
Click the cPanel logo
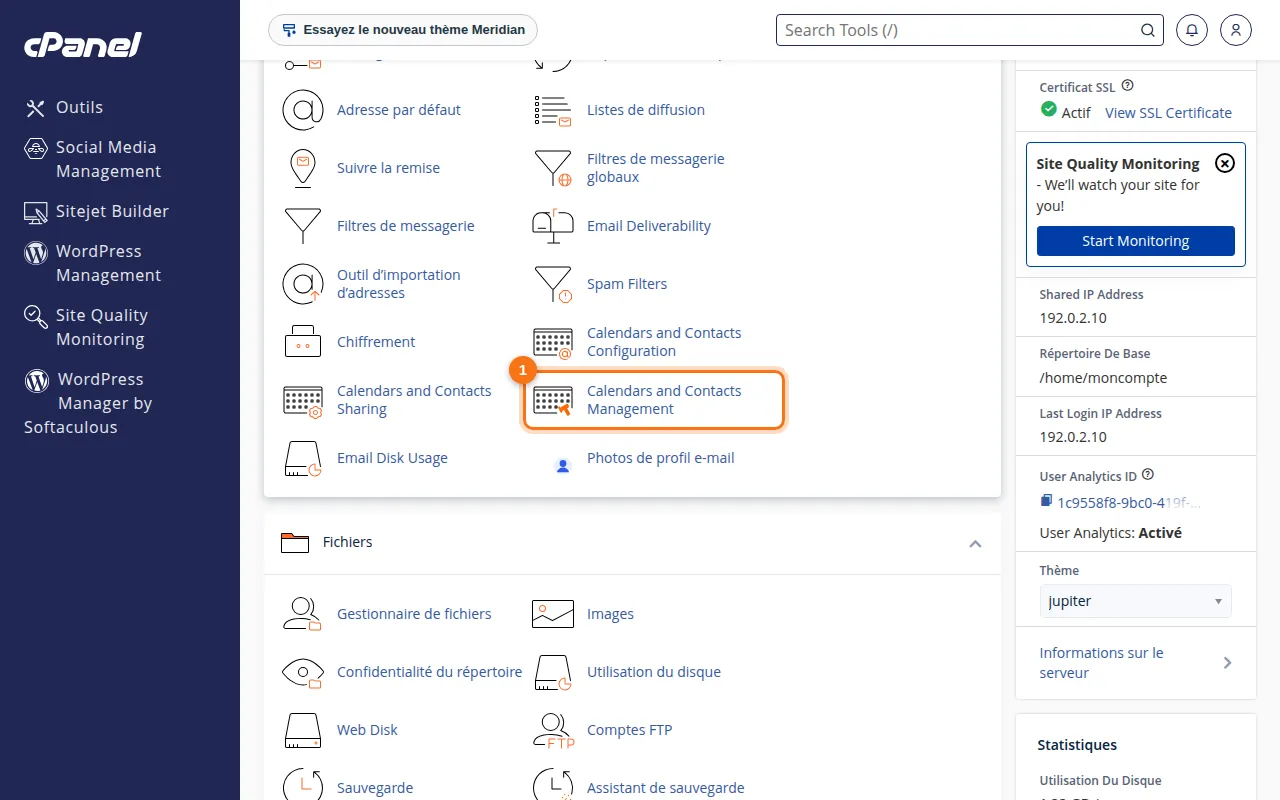(x=83, y=45)
